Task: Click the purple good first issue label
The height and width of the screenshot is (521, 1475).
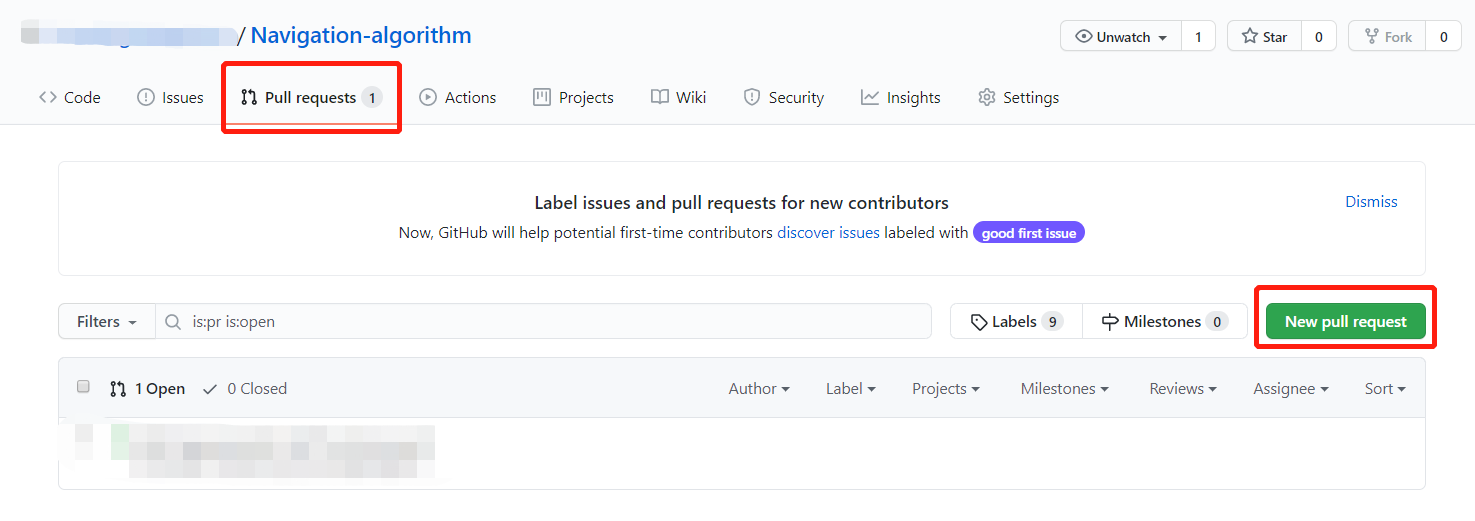Action: click(x=1028, y=233)
